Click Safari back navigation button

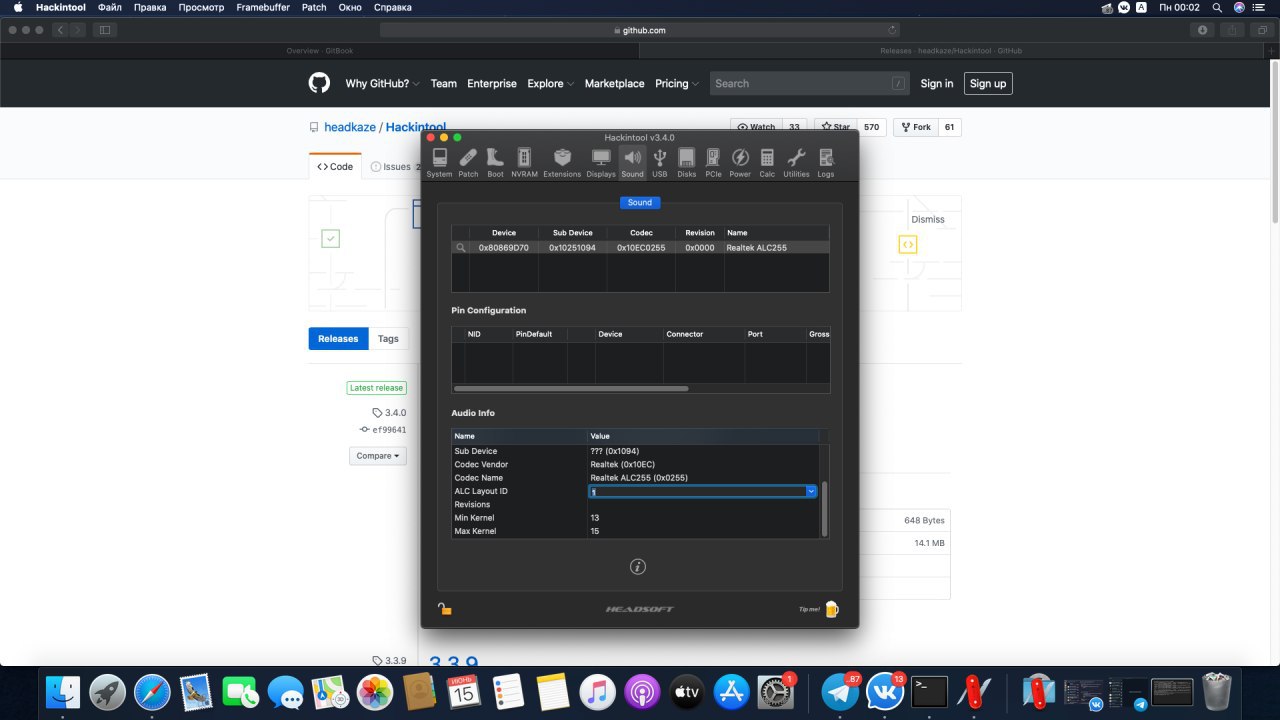click(x=60, y=30)
